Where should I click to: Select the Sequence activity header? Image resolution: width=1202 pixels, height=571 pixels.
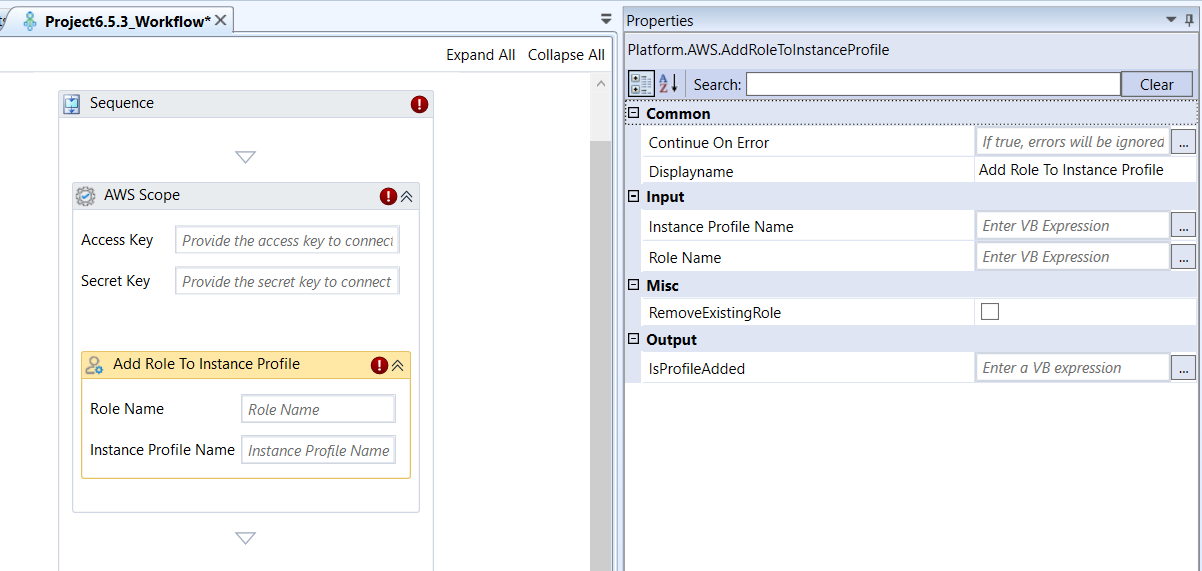(246, 104)
